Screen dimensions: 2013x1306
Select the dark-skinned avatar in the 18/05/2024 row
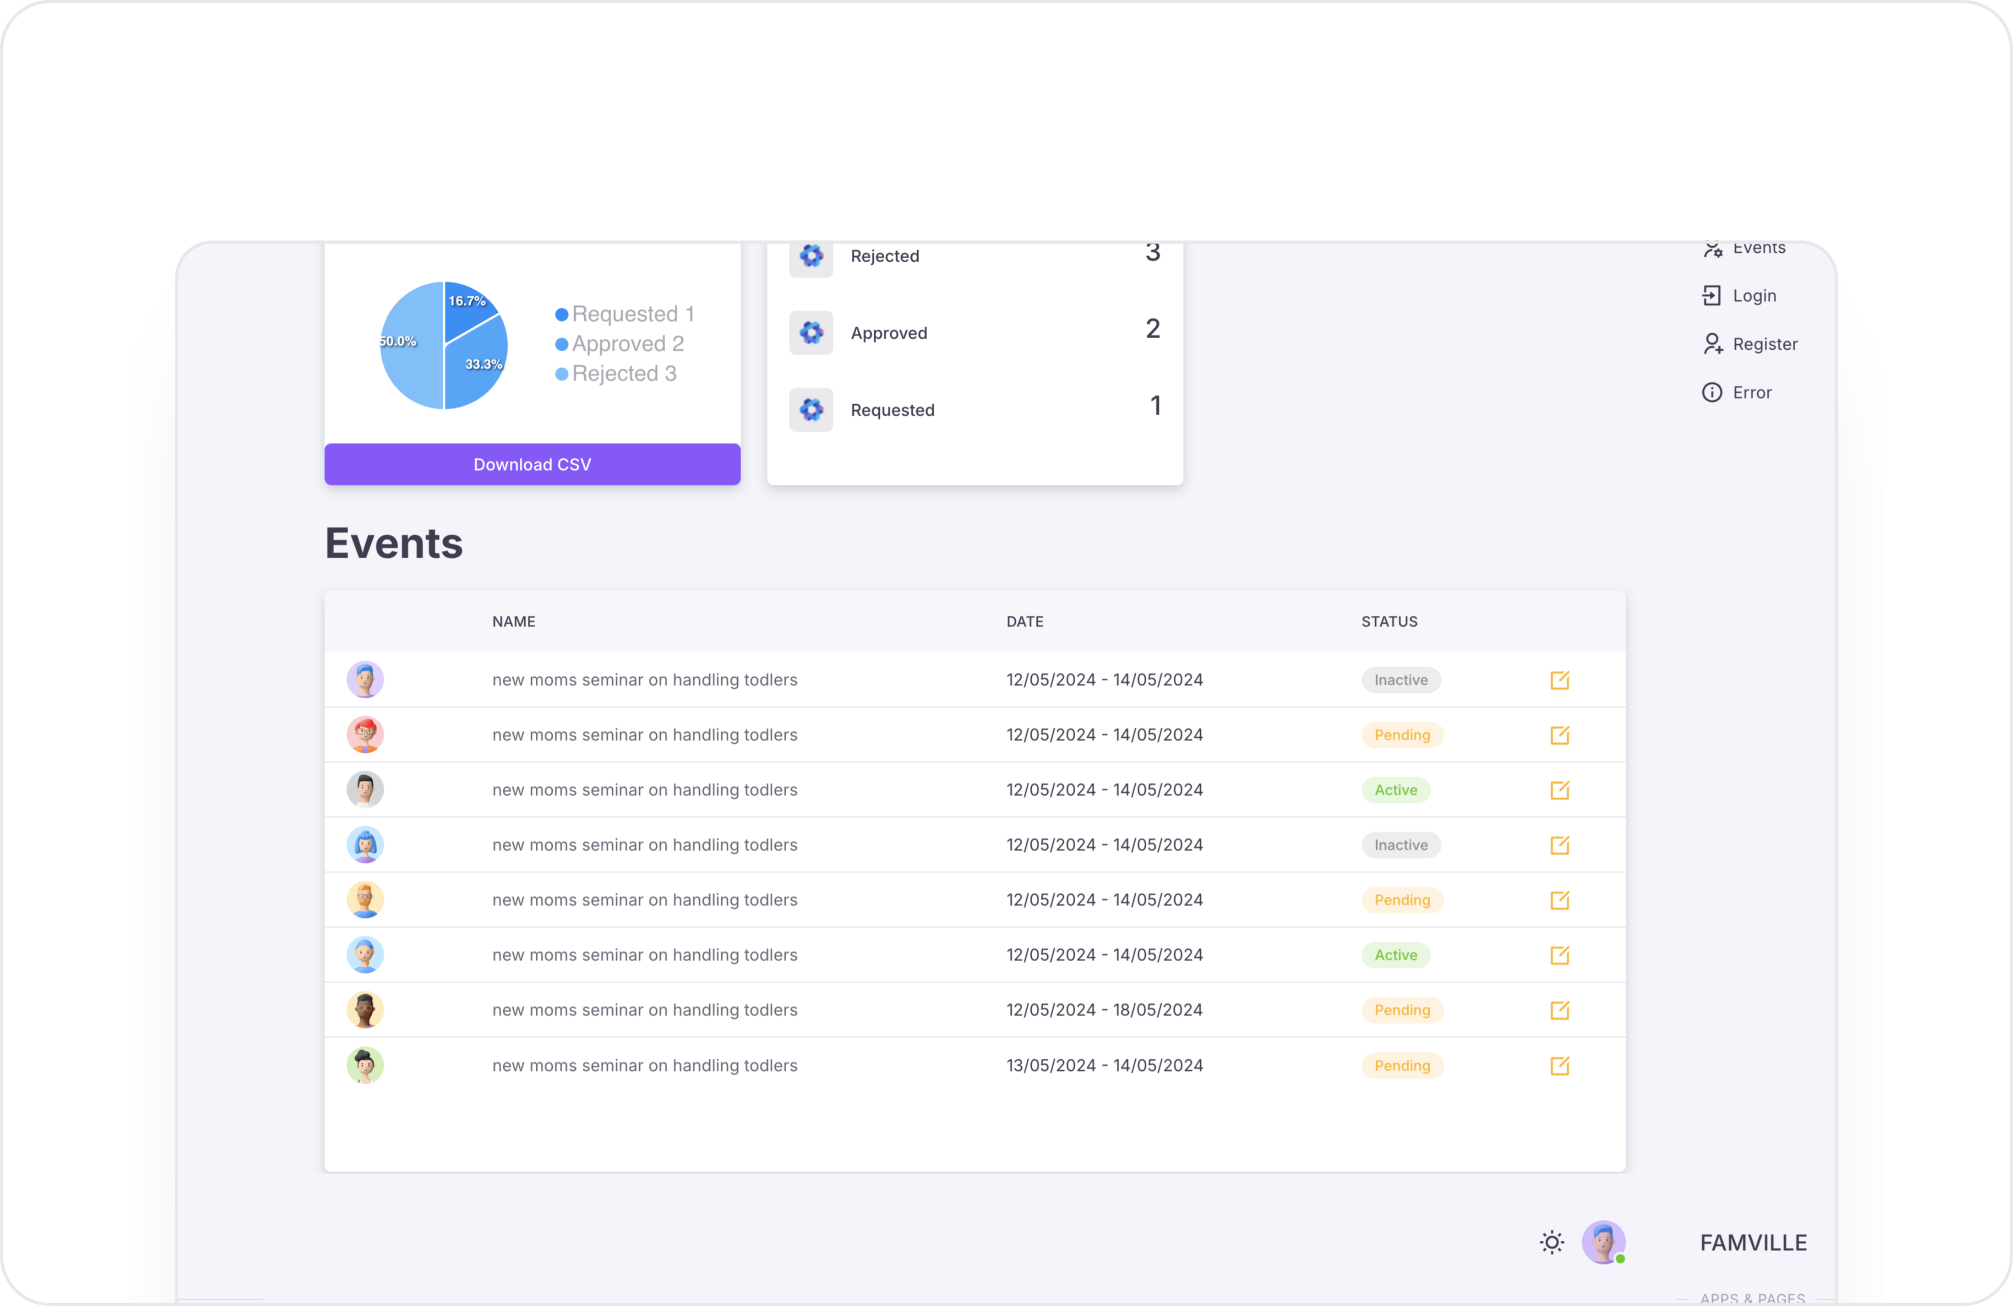pos(365,1010)
